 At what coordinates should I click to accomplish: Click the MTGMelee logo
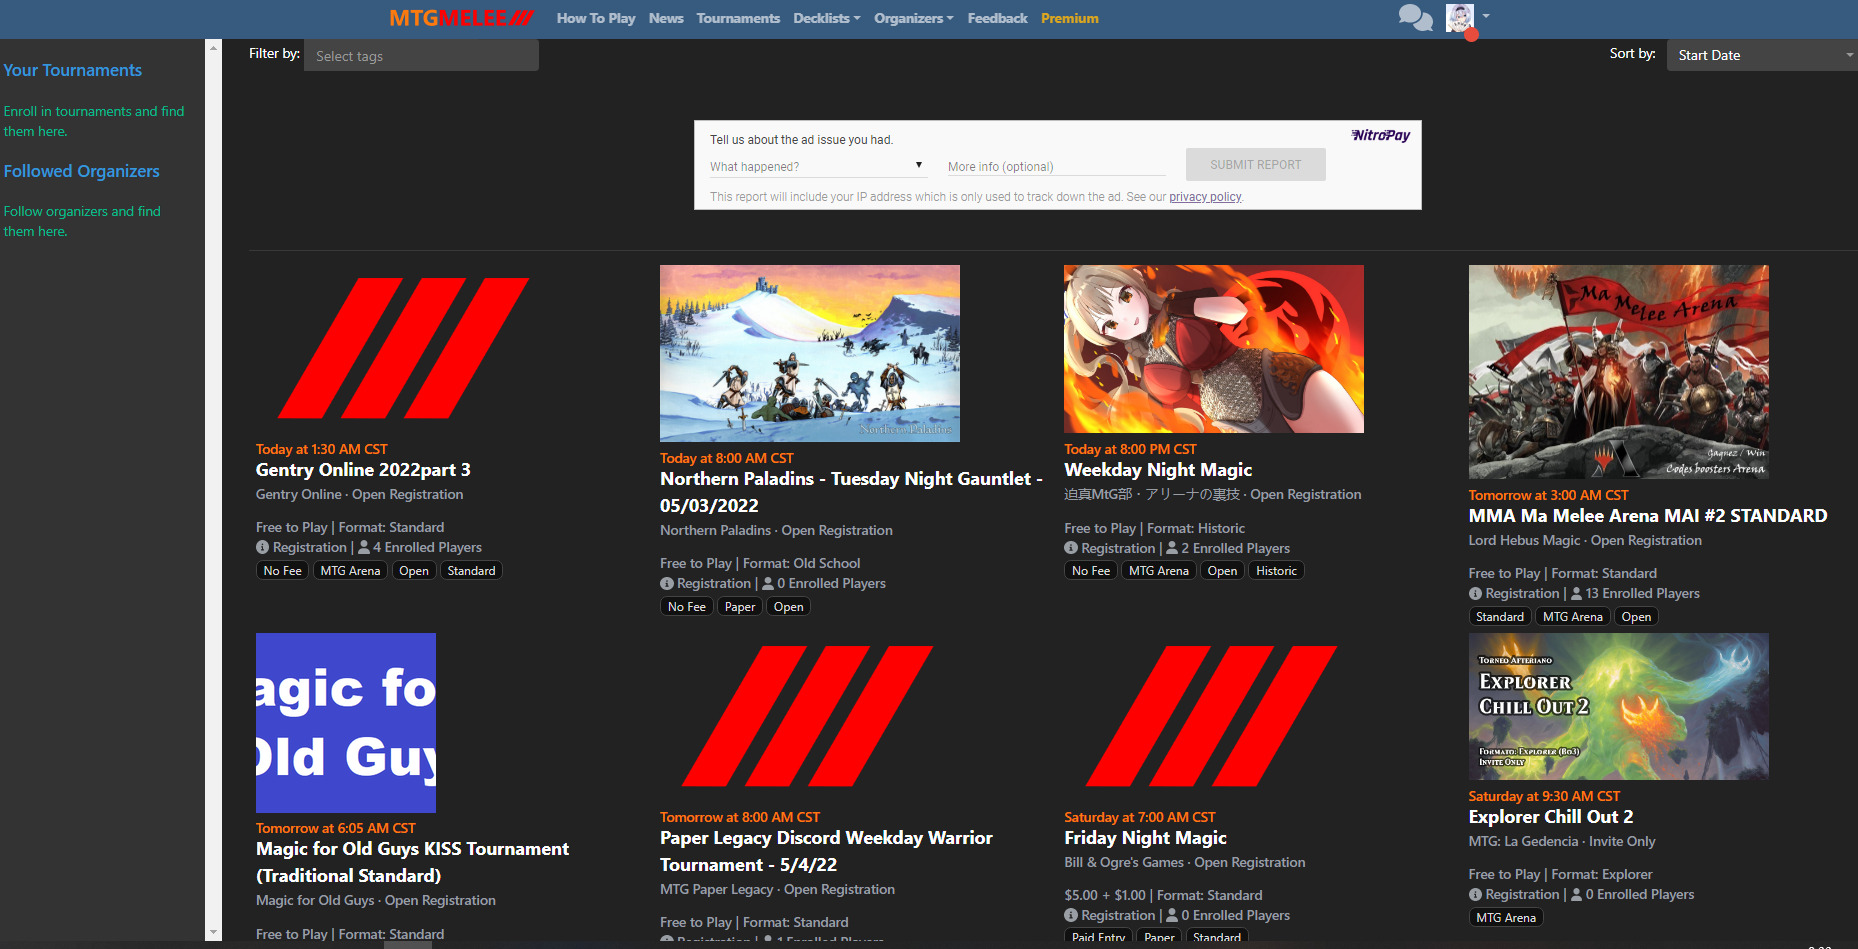[x=461, y=18]
